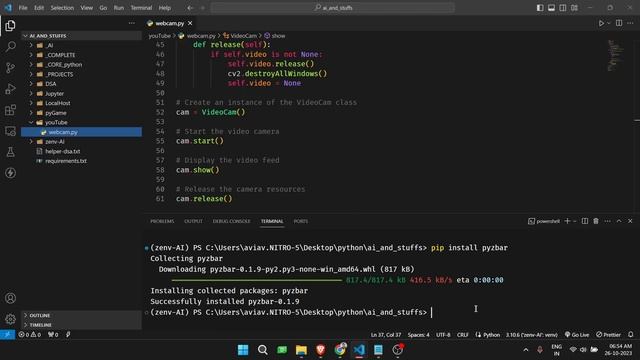This screenshot has width=640, height=360.
Task: Close the terminal panel
Action: tap(630, 221)
